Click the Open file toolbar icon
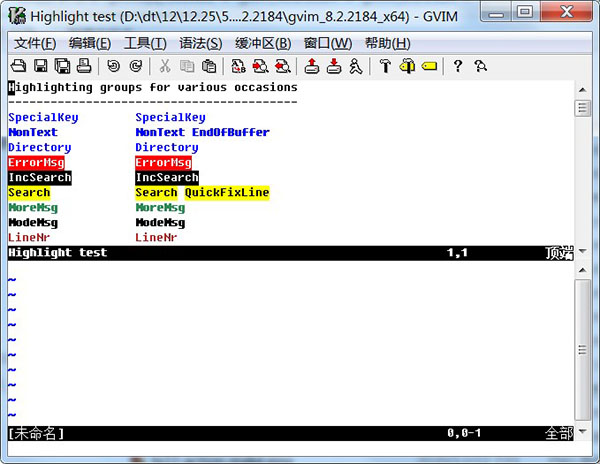 (18, 66)
